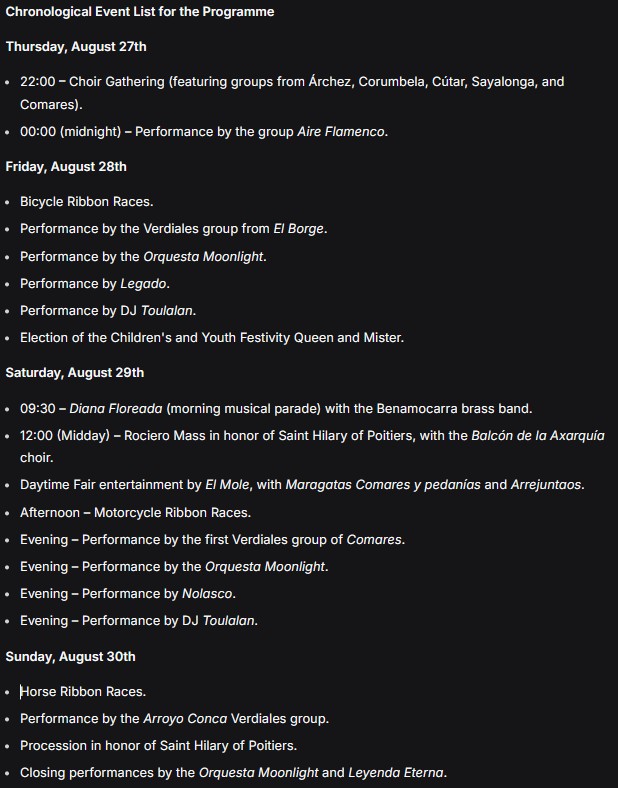Click the Friday DJ Toulalan performance line
Image resolution: width=618 pixels, height=788 pixels.
pos(108,311)
